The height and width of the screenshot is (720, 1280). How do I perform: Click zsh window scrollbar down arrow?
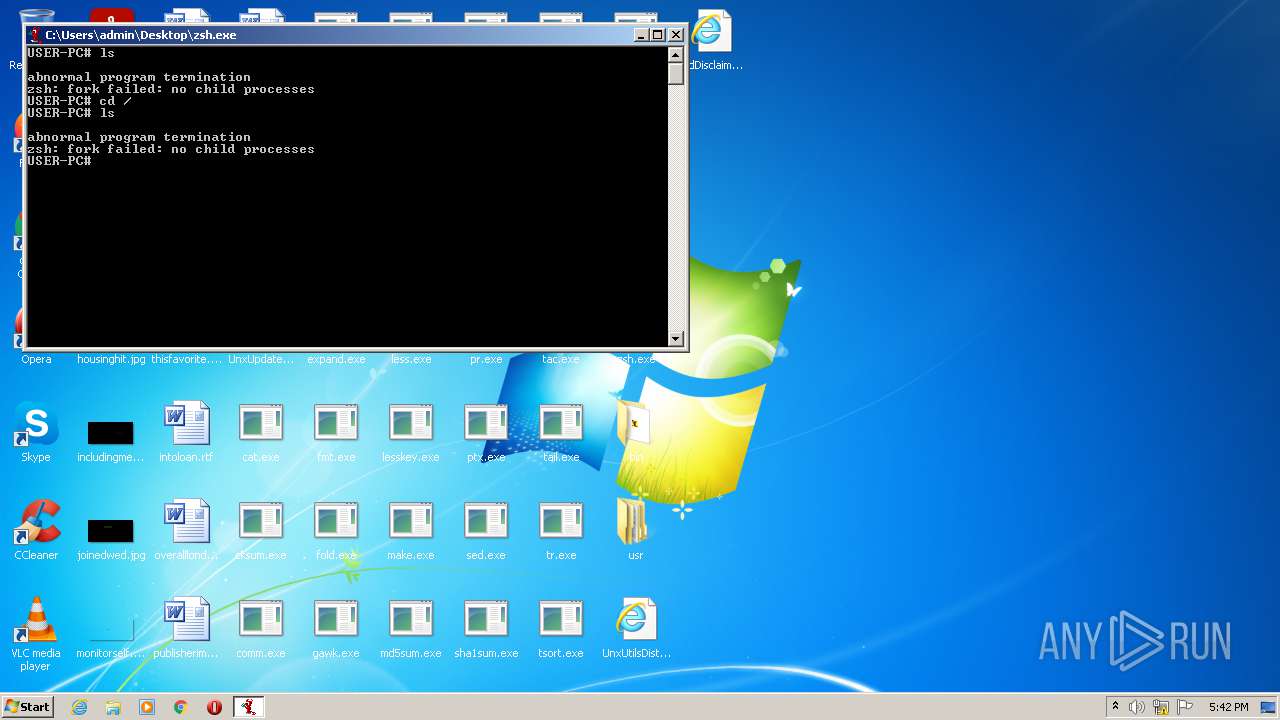(676, 339)
